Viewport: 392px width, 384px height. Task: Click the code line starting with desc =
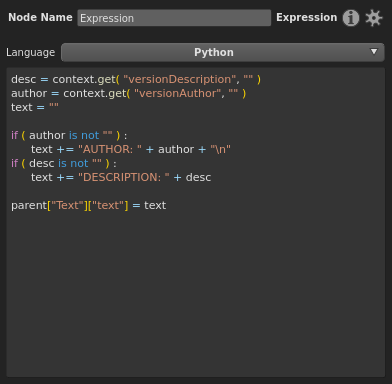(136, 79)
